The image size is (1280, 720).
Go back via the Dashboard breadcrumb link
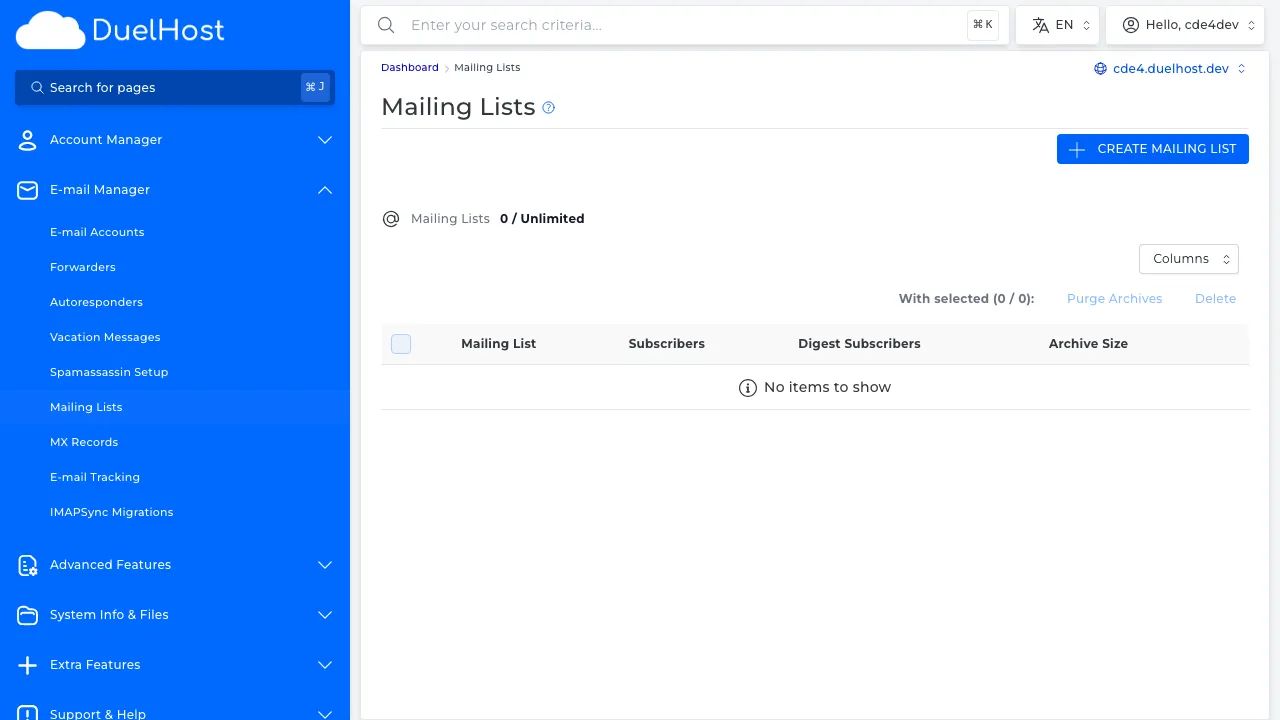pyautogui.click(x=409, y=67)
